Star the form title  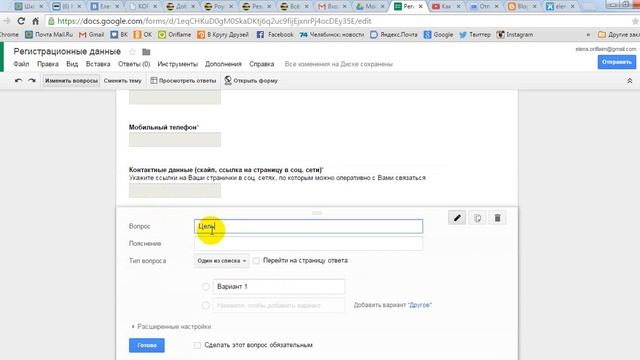(x=132, y=52)
